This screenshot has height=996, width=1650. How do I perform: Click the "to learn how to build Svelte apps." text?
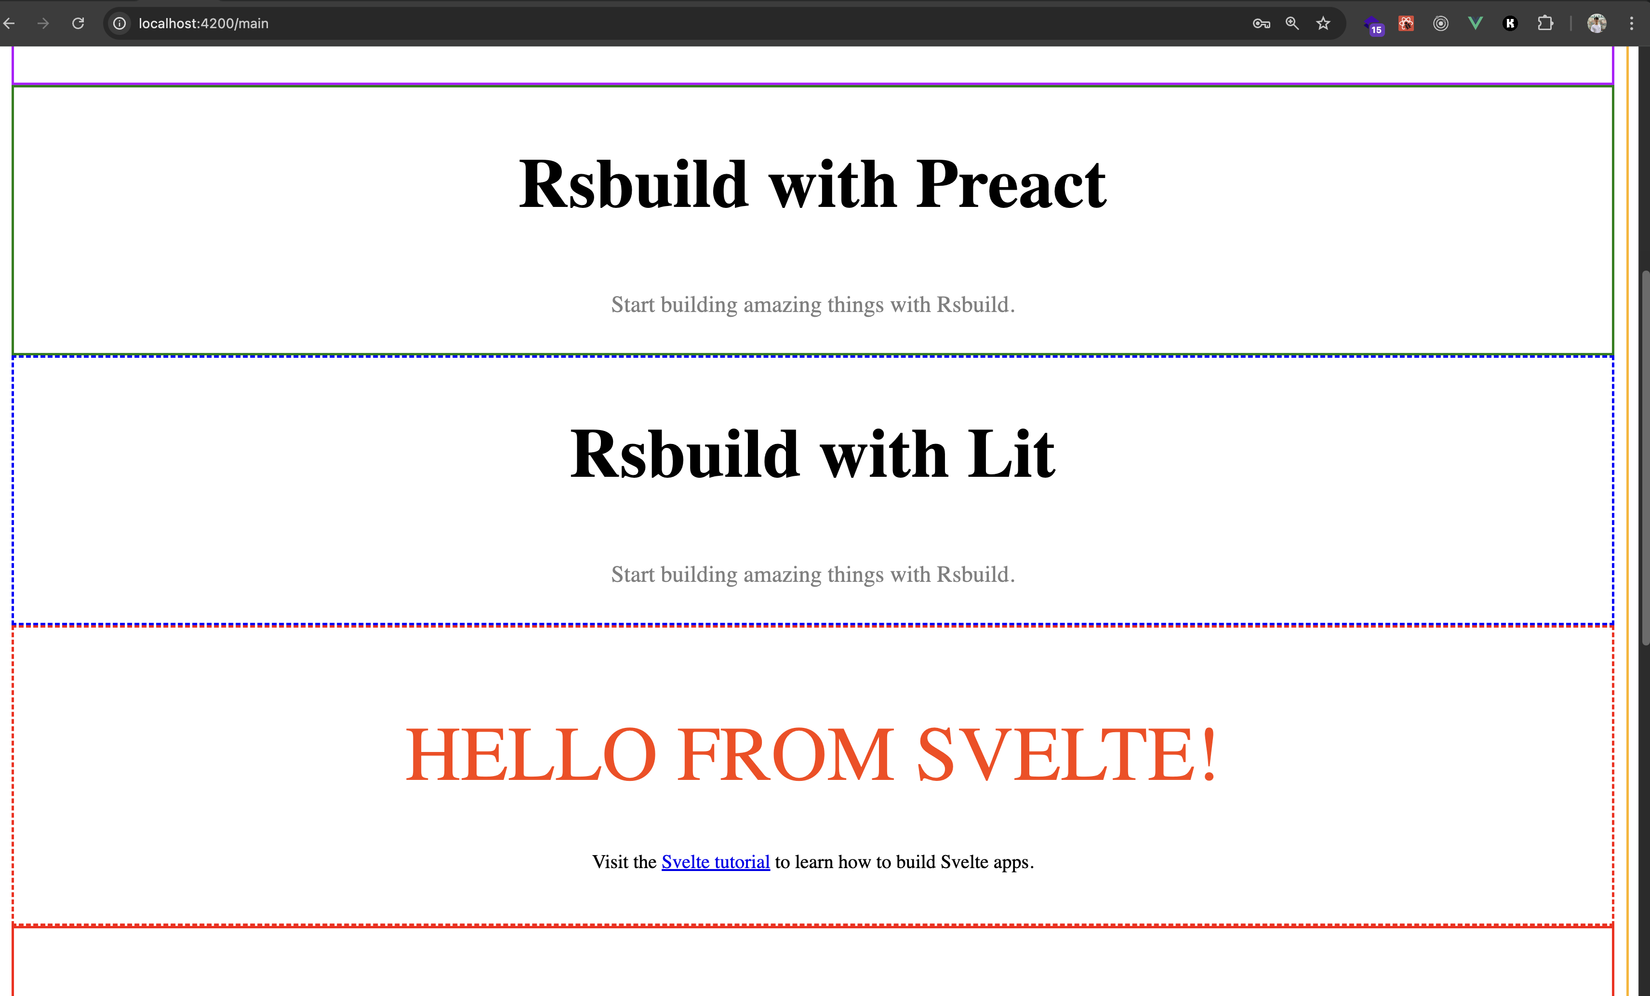pyautogui.click(x=904, y=862)
